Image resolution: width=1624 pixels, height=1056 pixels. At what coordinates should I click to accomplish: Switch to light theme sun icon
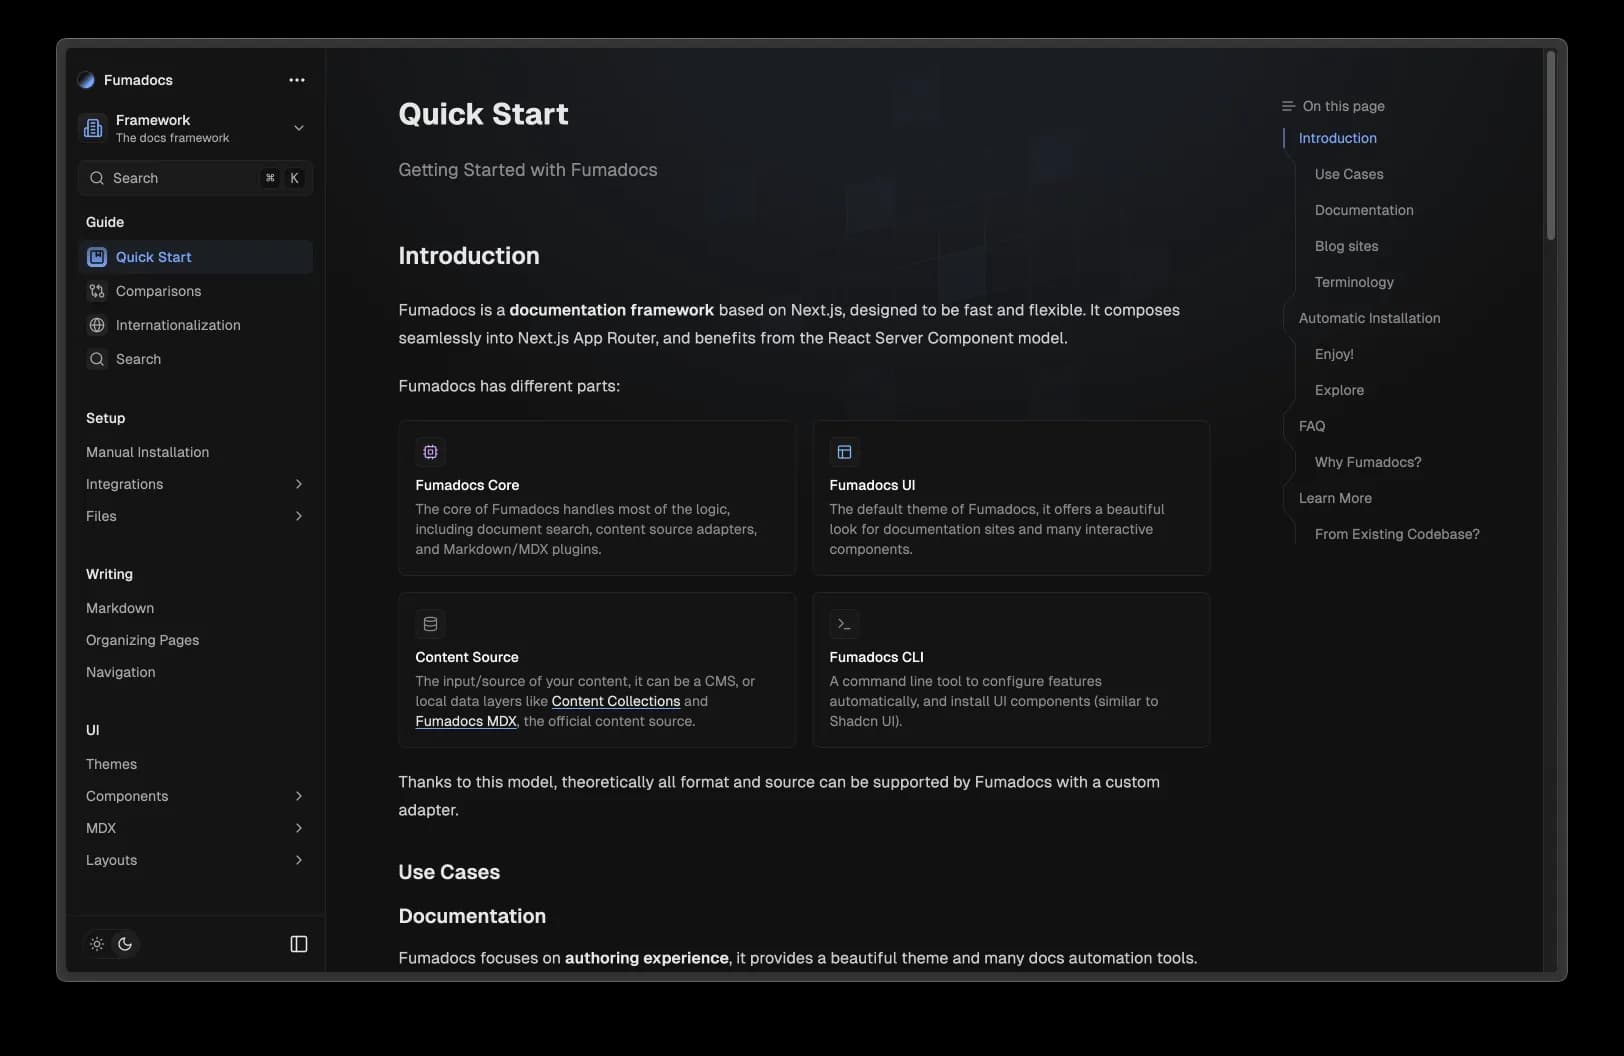point(97,944)
